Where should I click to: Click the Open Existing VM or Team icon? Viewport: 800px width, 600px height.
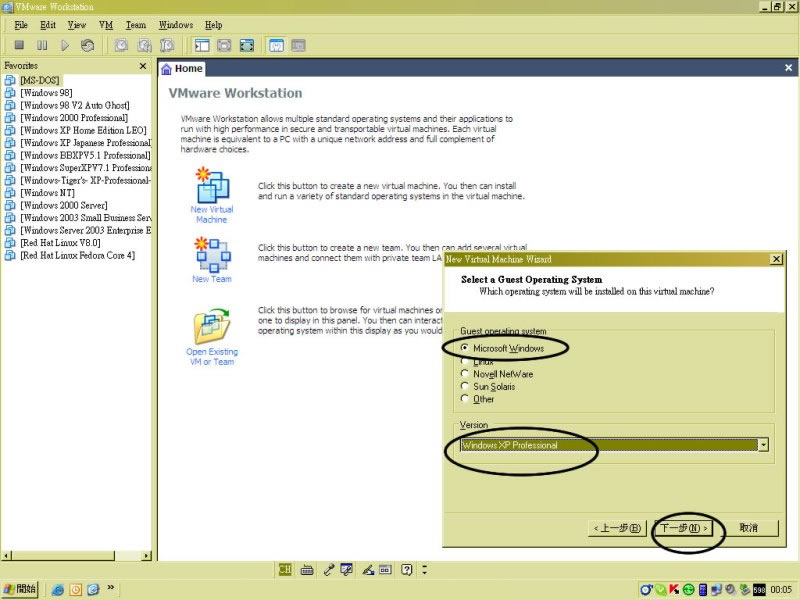pyautogui.click(x=212, y=326)
